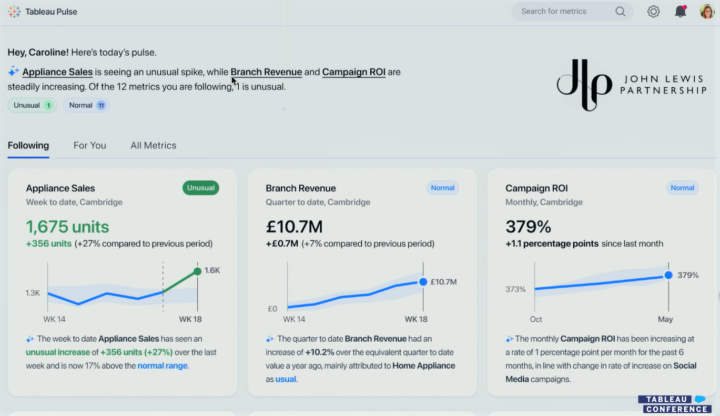Click the Normal badge on Campaign ROI

point(682,188)
